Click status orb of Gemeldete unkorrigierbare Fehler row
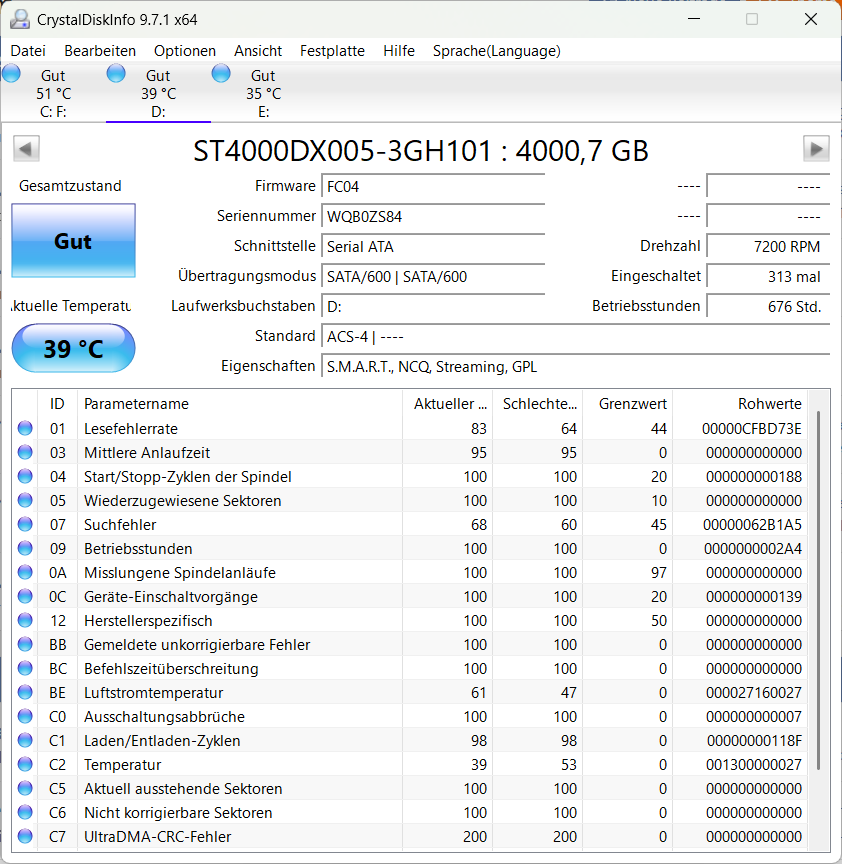842x864 pixels. (25, 644)
